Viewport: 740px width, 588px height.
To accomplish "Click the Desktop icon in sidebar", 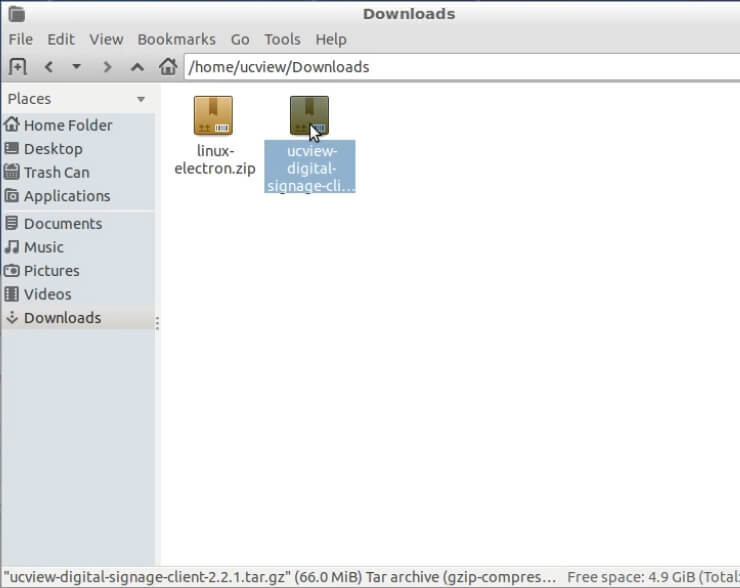I will tap(12, 148).
